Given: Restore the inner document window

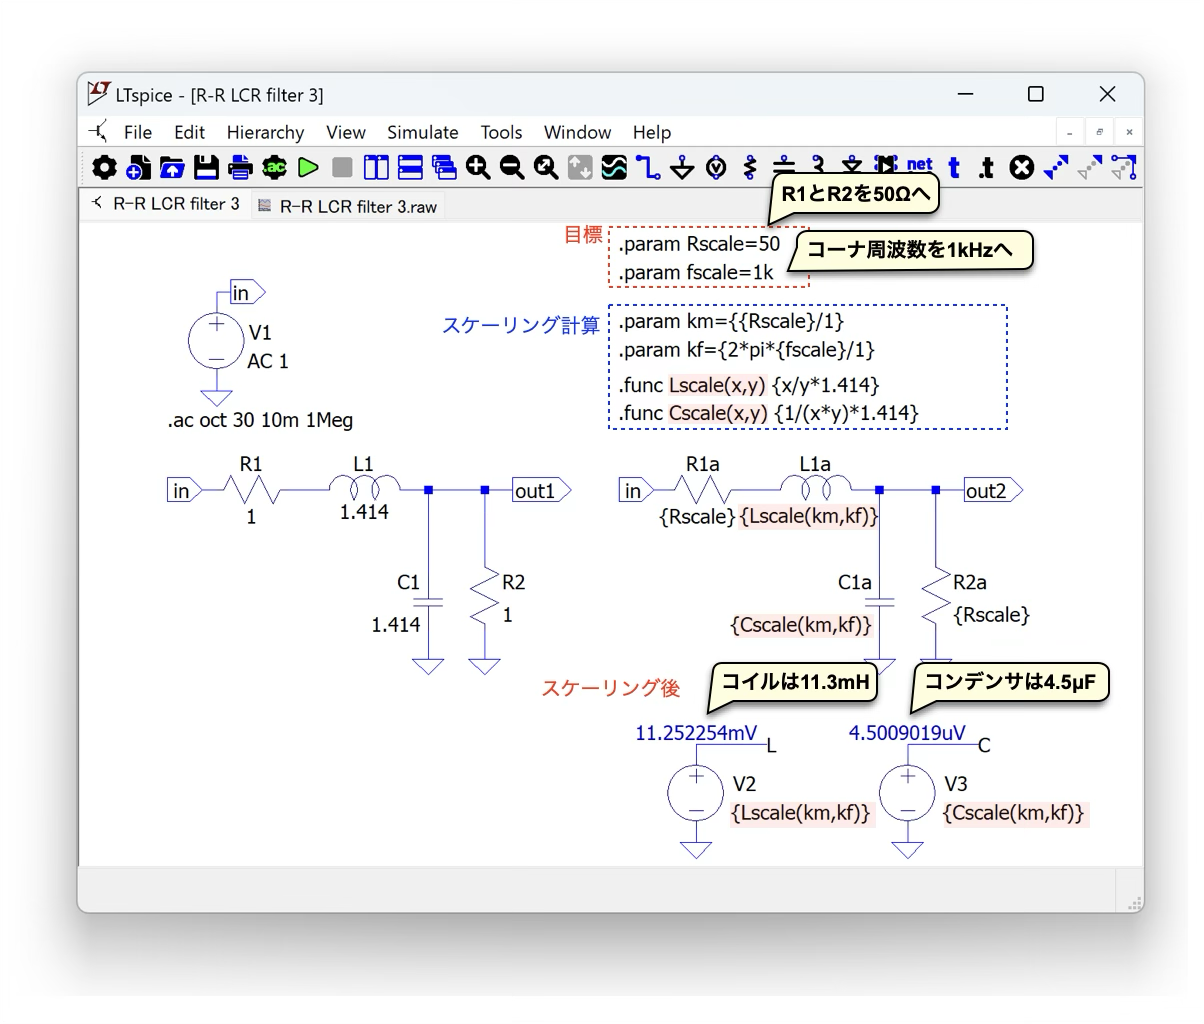Looking at the screenshot, I should pyautogui.click(x=1099, y=132).
